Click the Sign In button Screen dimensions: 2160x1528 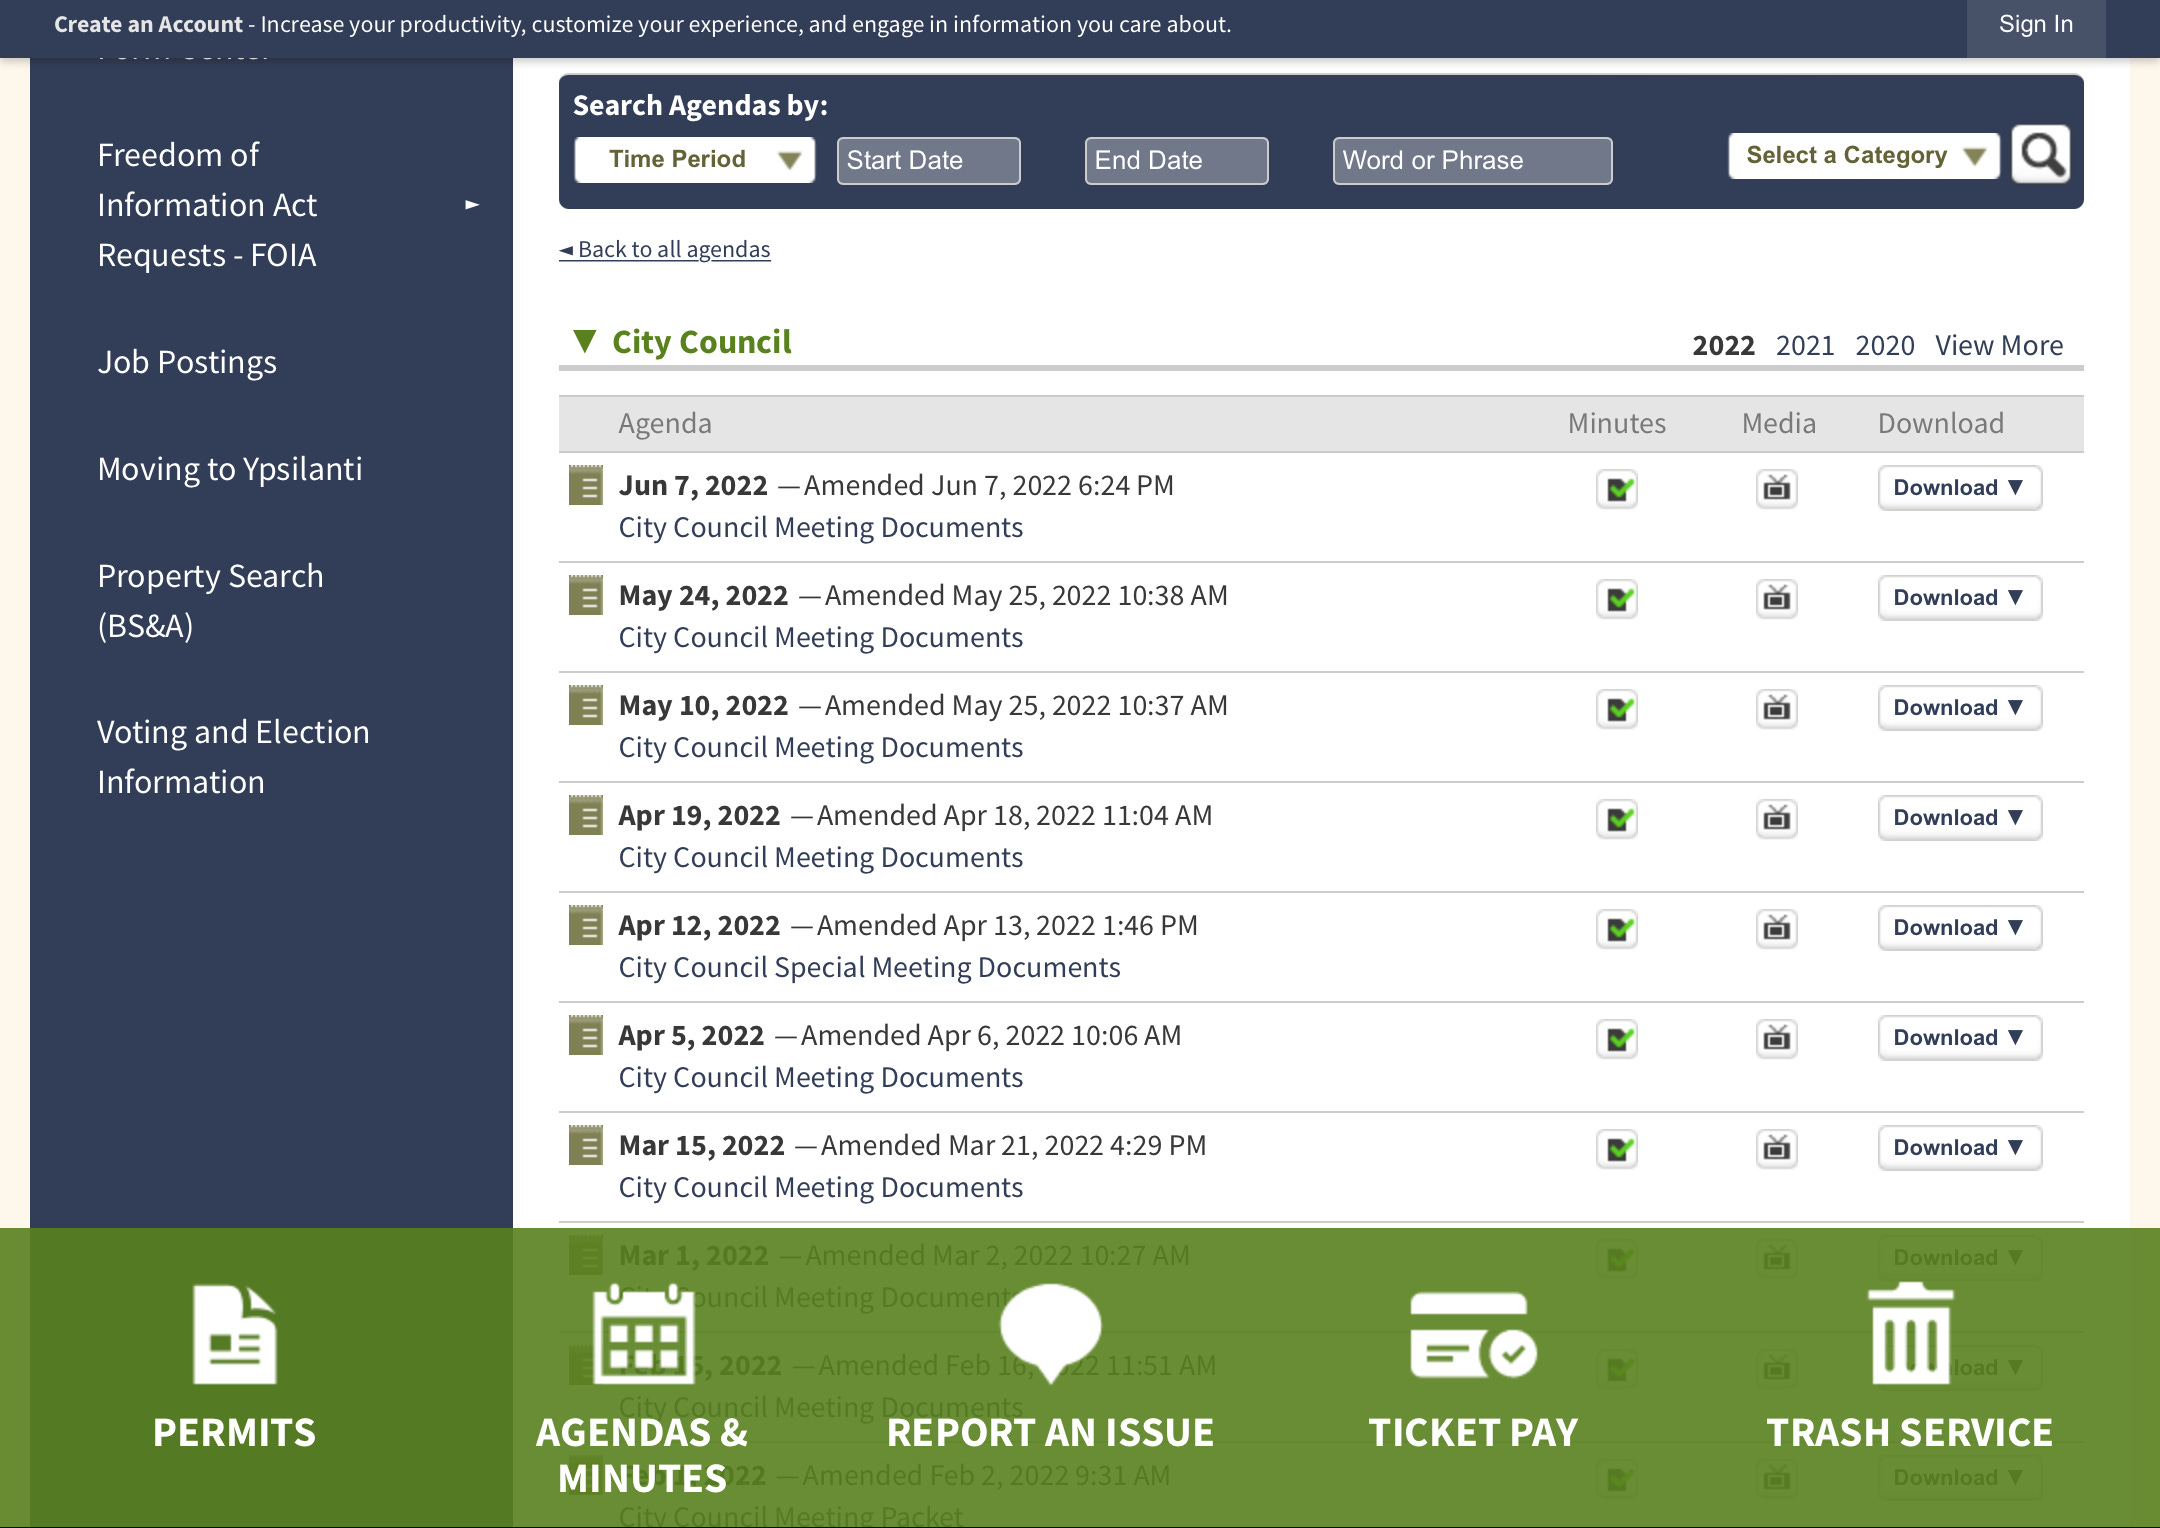pos(2035,25)
